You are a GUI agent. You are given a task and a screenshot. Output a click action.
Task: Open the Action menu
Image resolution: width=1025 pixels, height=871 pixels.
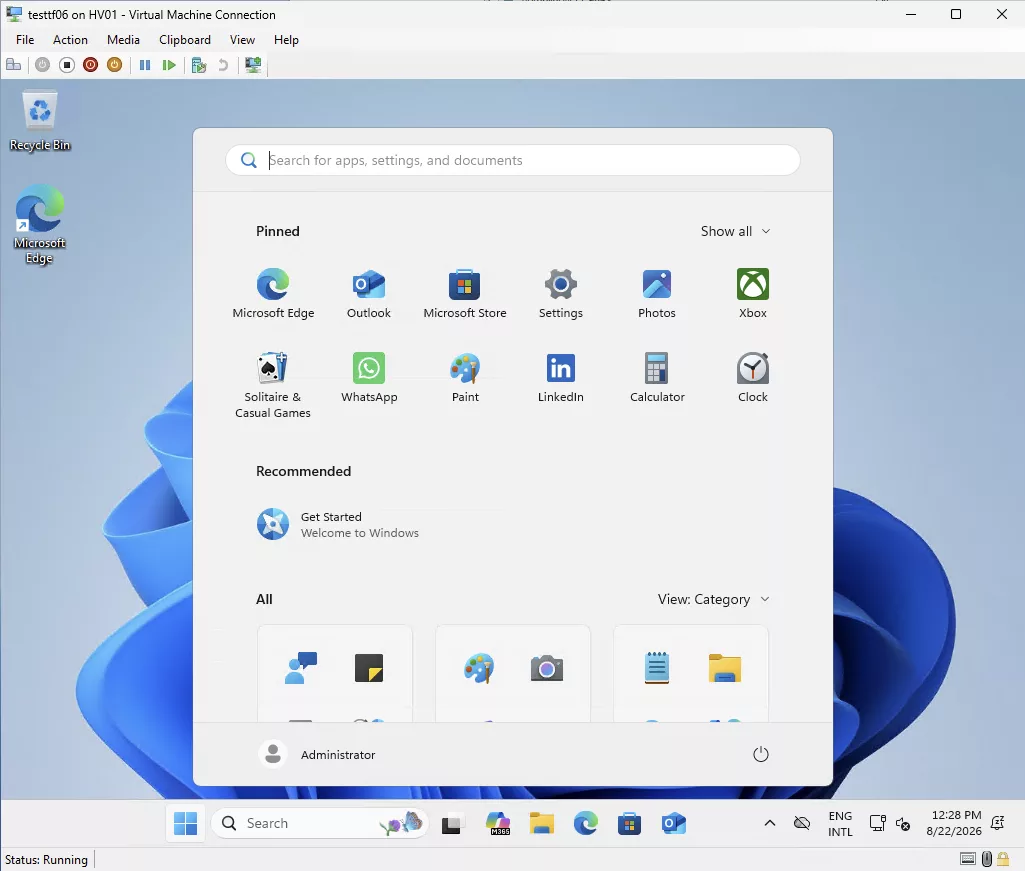70,40
